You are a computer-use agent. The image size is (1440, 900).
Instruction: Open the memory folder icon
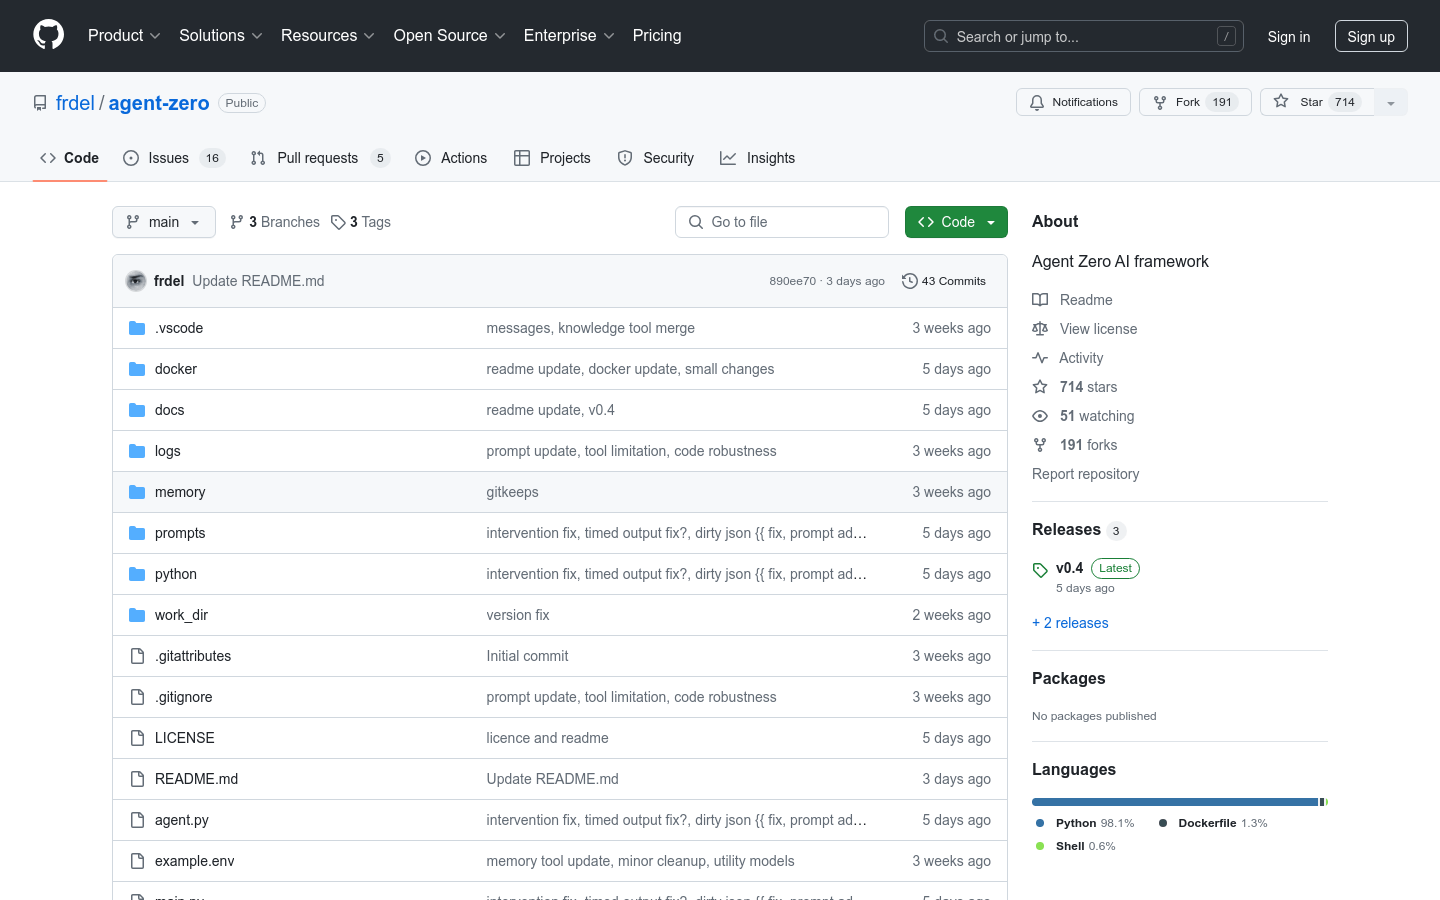click(137, 492)
